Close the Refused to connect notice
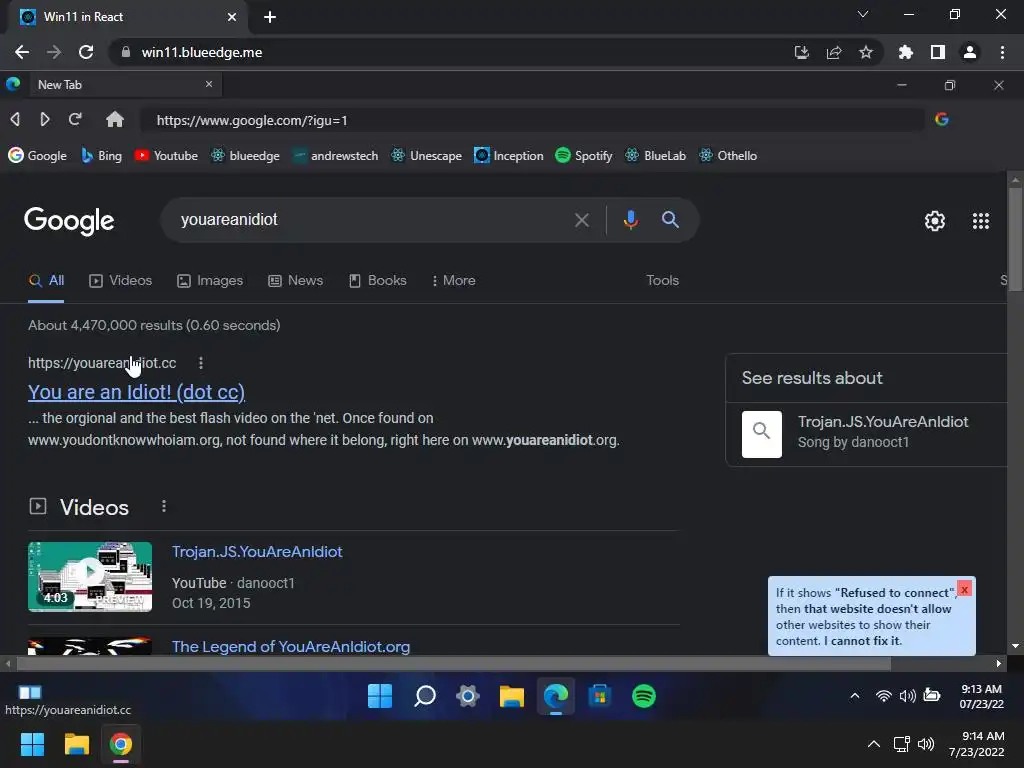The image size is (1024, 768). (964, 589)
